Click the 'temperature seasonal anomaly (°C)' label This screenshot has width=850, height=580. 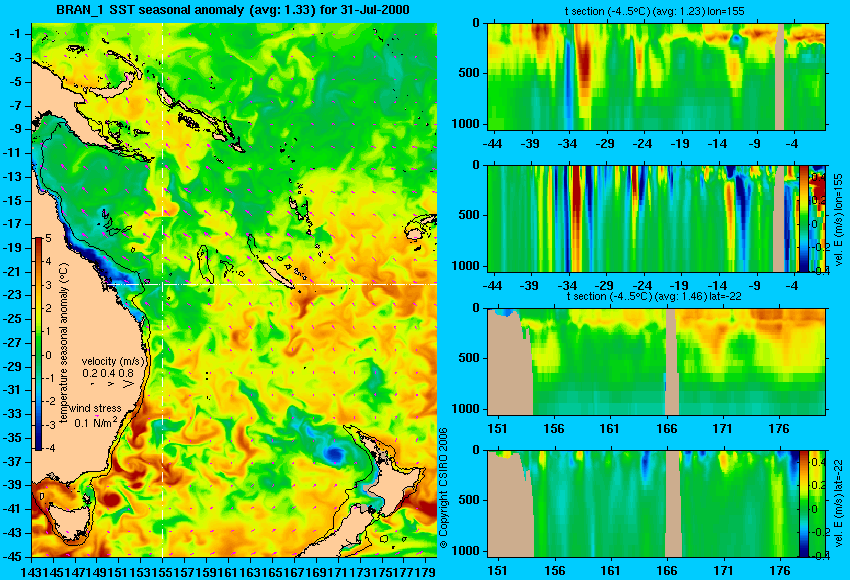(64, 343)
